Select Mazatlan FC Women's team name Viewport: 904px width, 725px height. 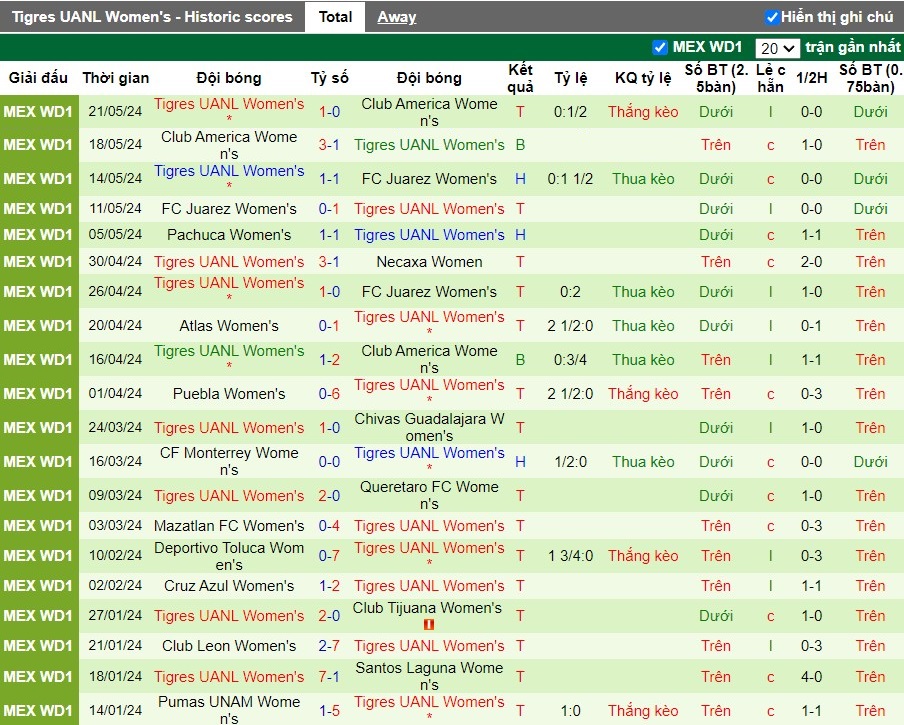pyautogui.click(x=229, y=526)
